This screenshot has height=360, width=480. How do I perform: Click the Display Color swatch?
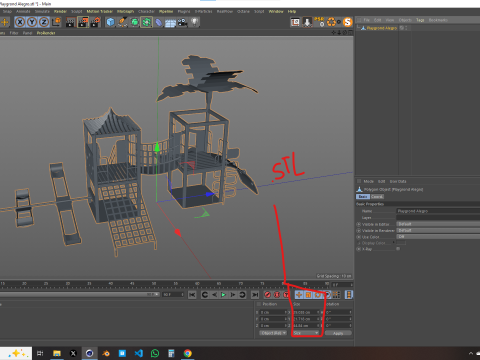(x=401, y=243)
